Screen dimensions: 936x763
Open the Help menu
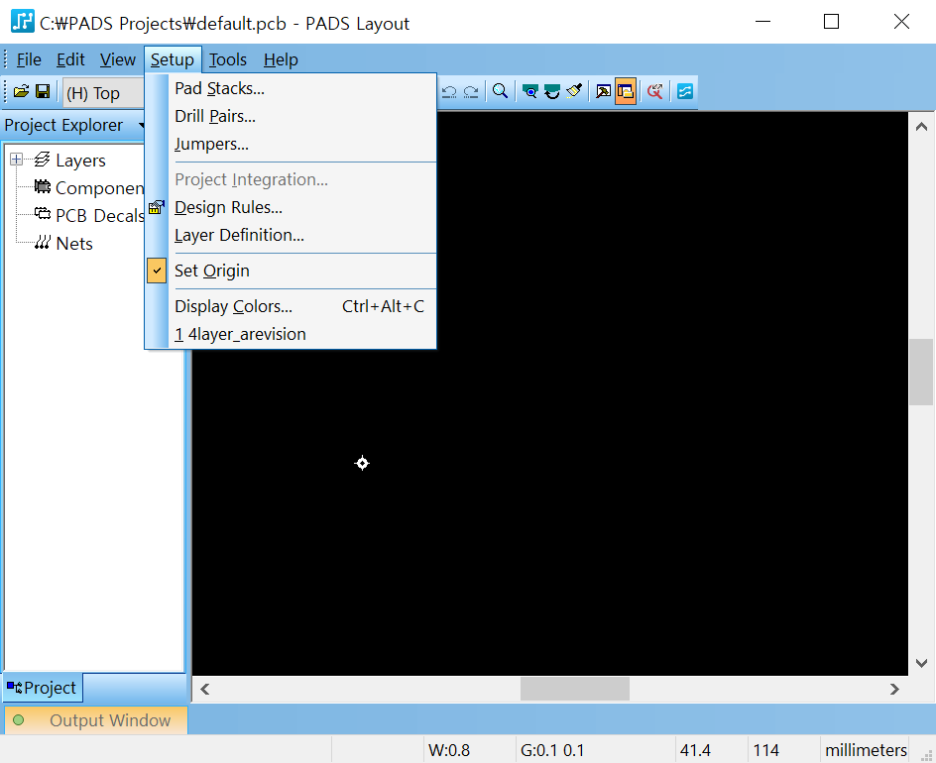point(281,60)
